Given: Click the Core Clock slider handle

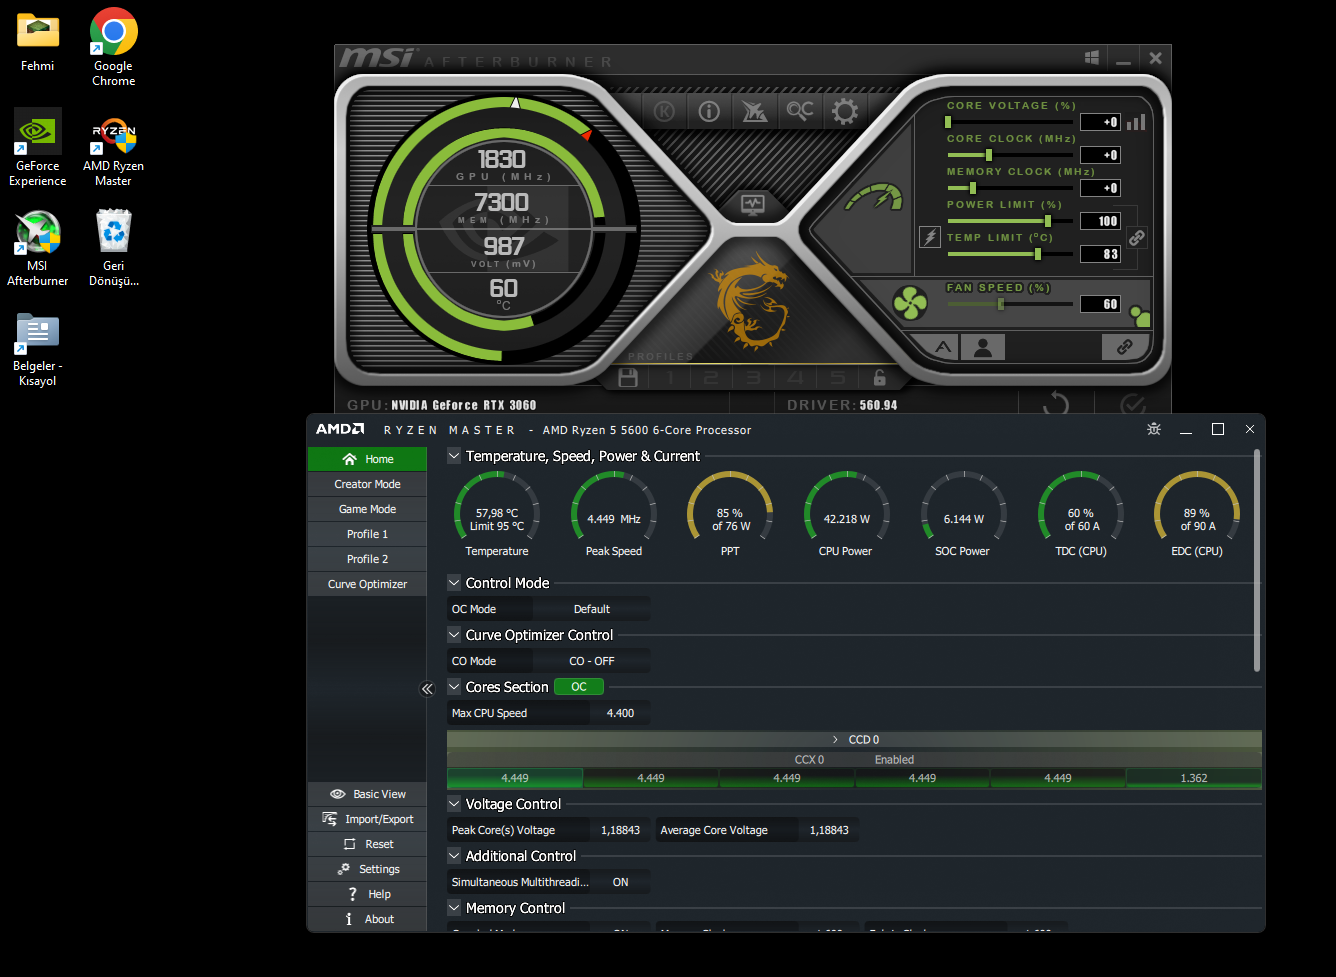Looking at the screenshot, I should point(989,155).
